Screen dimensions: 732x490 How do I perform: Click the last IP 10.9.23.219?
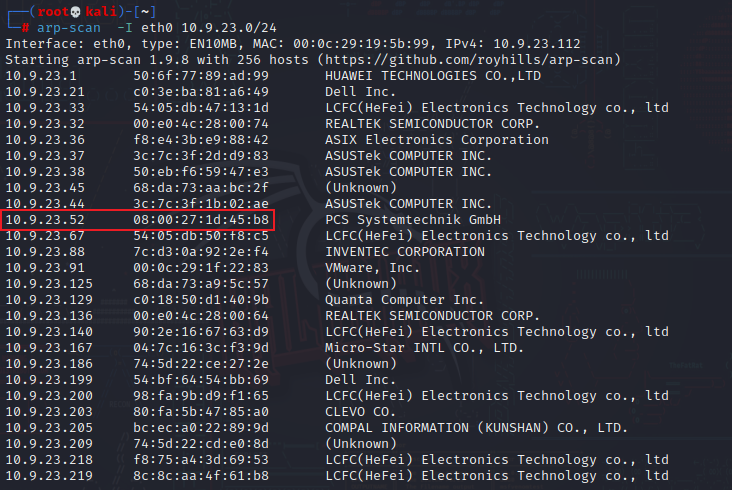[49, 476]
